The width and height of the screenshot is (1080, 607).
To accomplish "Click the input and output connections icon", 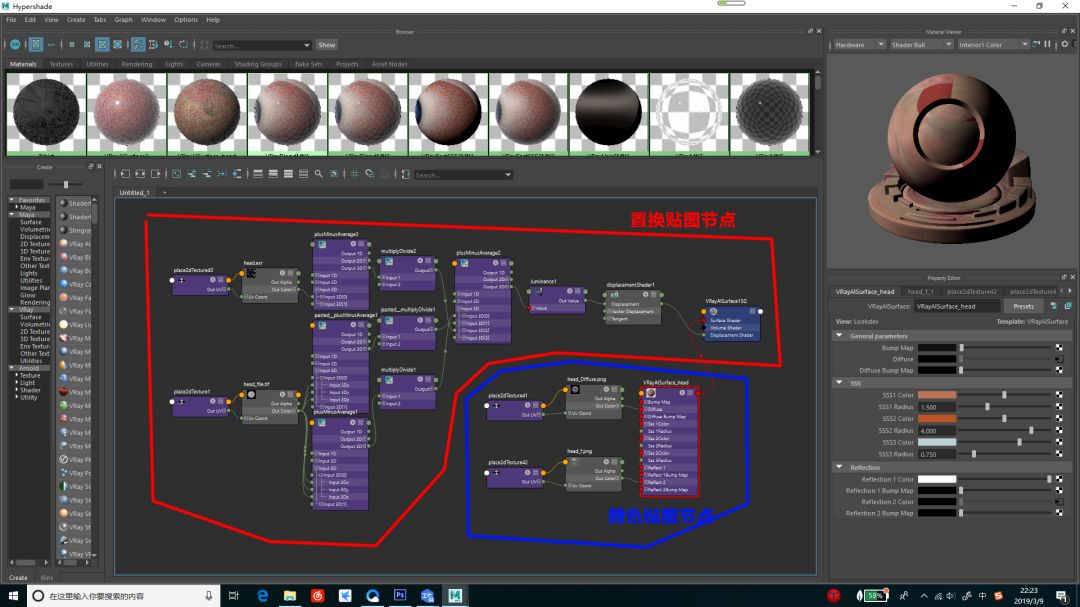I will (141, 174).
